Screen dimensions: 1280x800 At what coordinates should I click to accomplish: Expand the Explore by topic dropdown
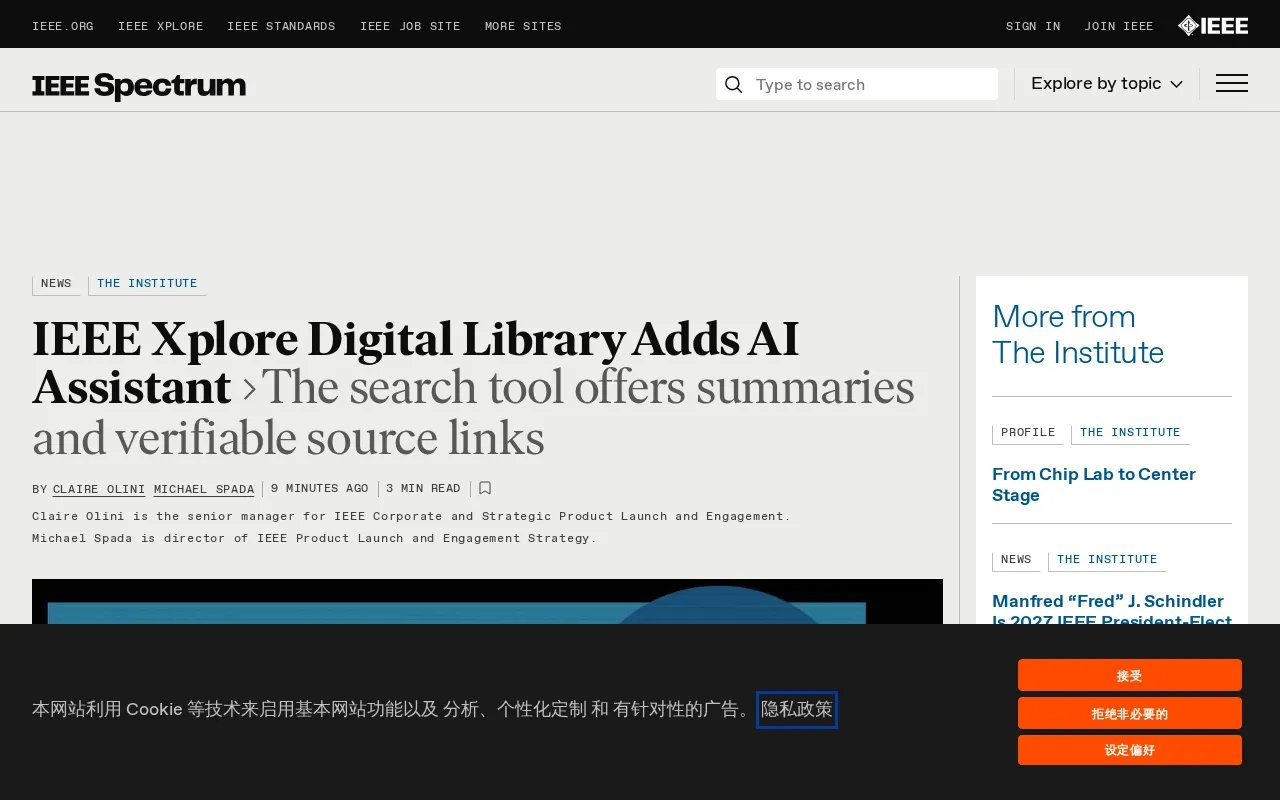1107,84
